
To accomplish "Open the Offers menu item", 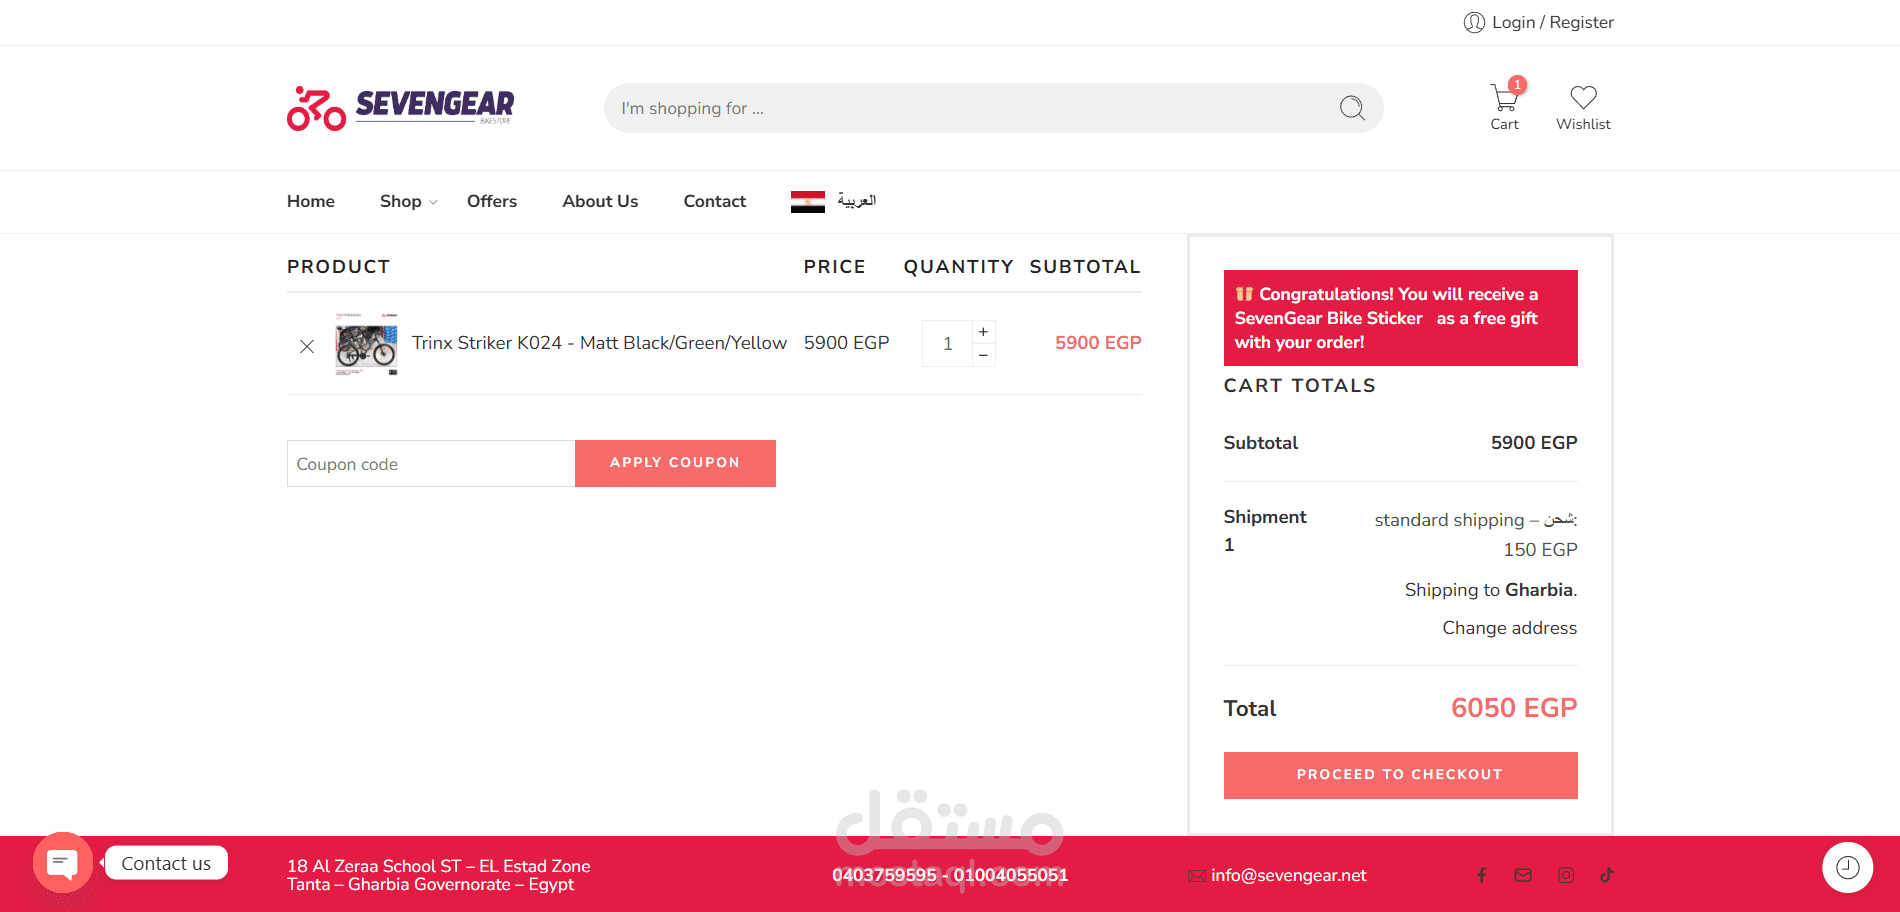I will point(492,201).
